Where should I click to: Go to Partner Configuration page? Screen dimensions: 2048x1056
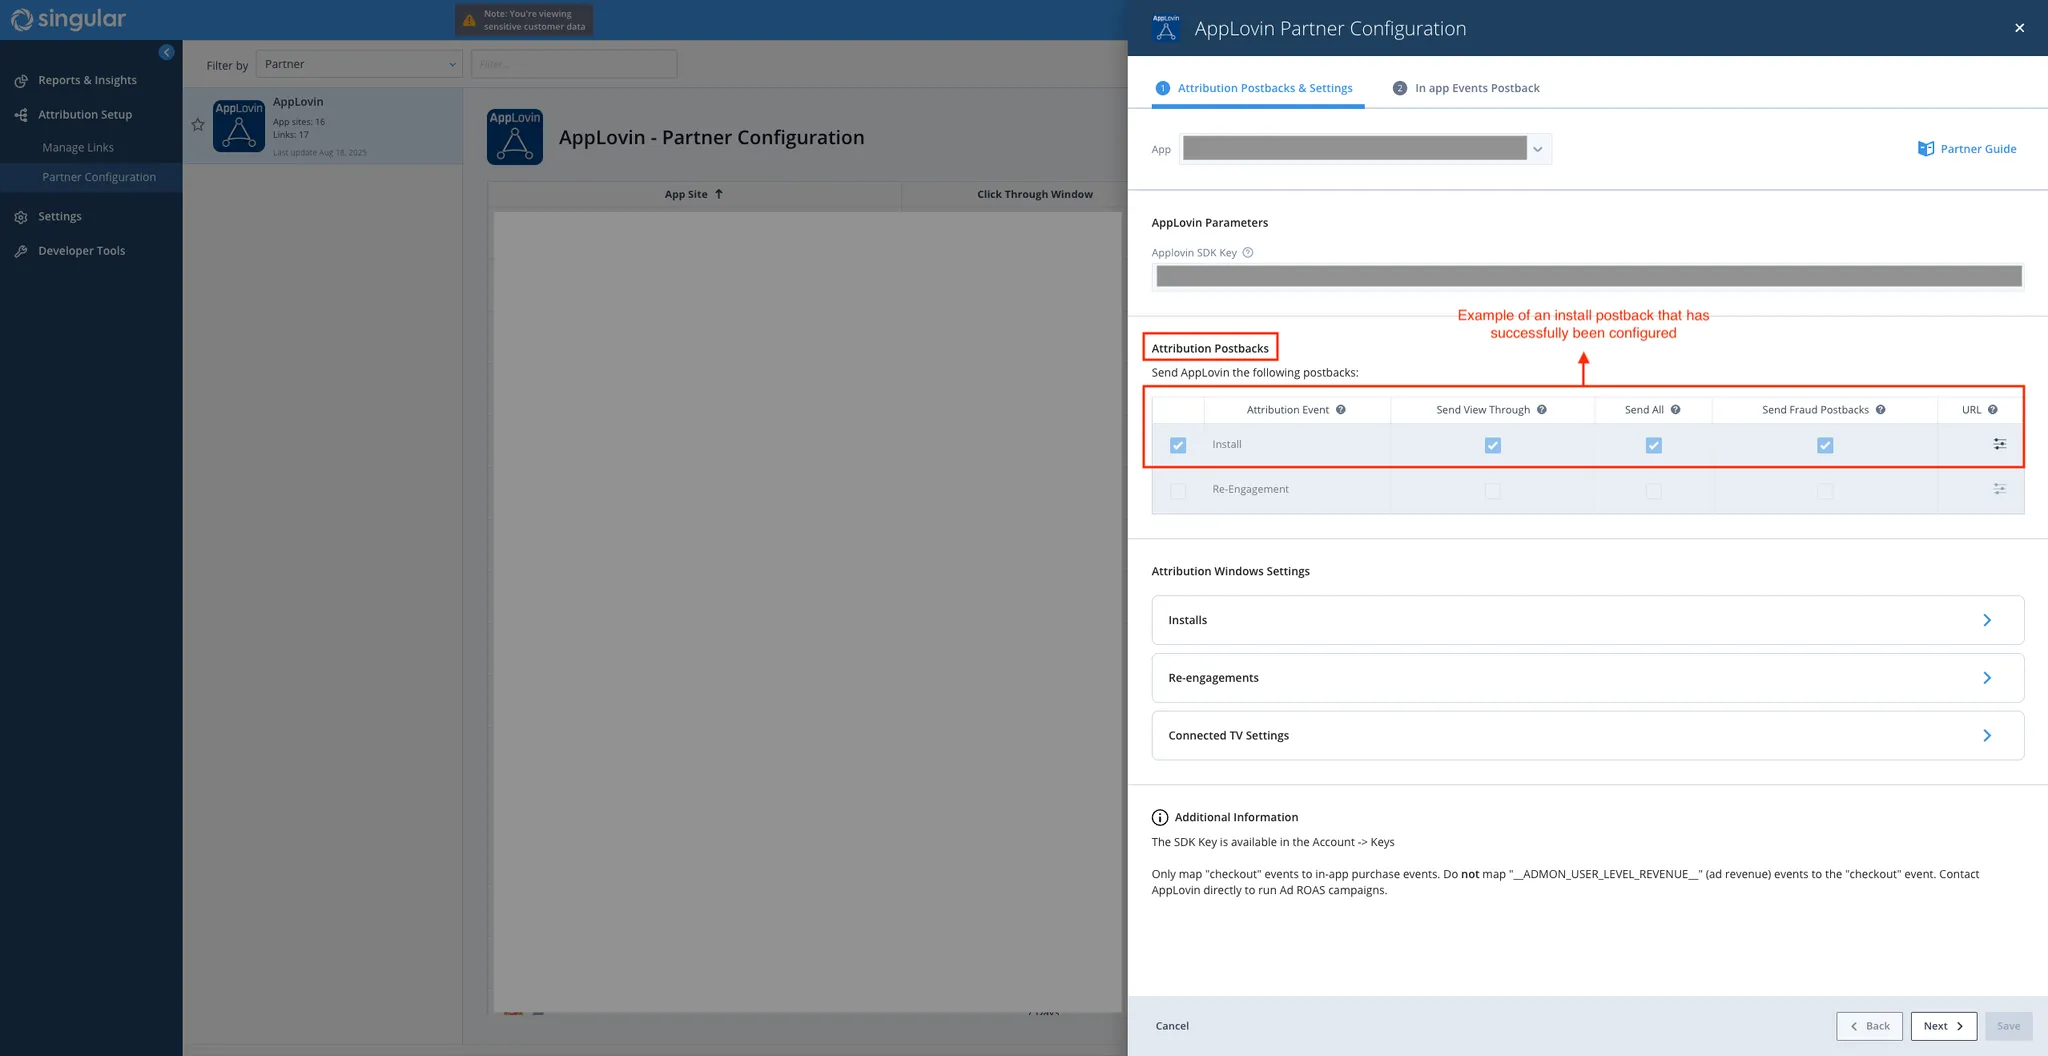pyautogui.click(x=99, y=177)
